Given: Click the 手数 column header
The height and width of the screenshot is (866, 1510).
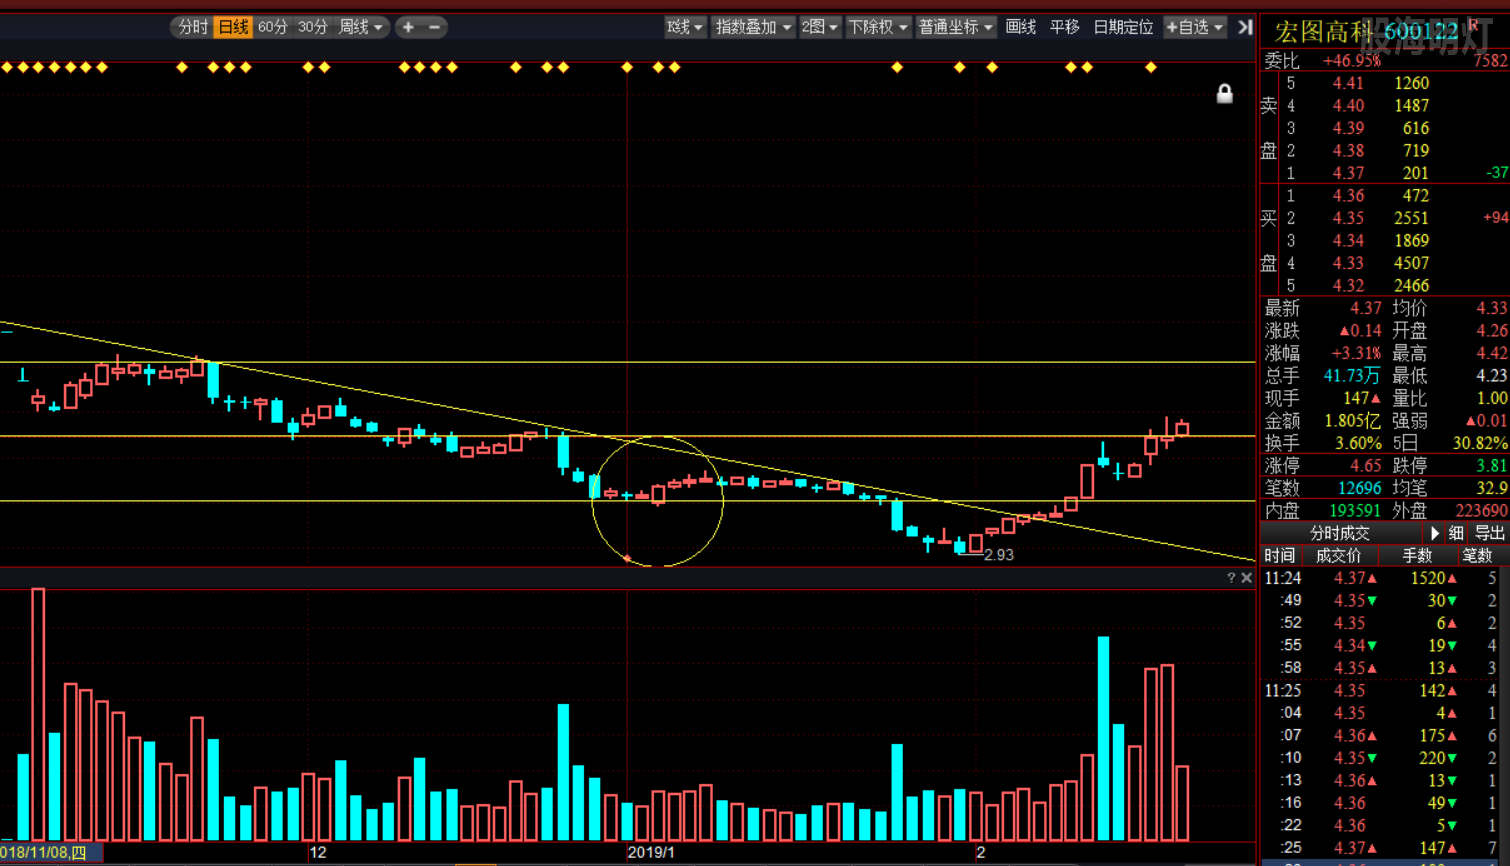Looking at the screenshot, I should 1417,555.
